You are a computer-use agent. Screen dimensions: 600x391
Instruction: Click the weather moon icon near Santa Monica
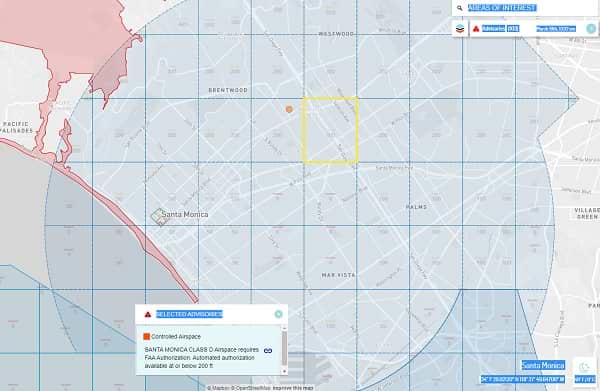coord(584,368)
